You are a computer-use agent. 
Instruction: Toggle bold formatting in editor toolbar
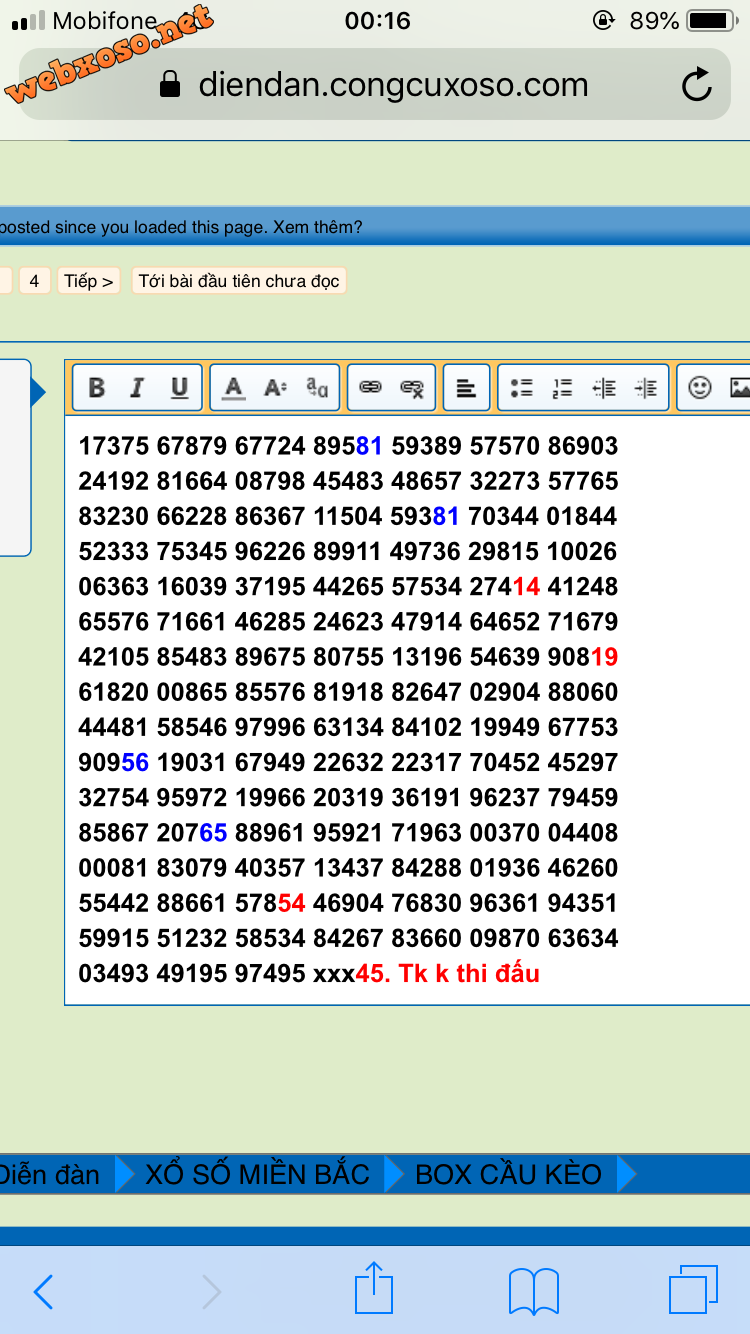pos(97,388)
